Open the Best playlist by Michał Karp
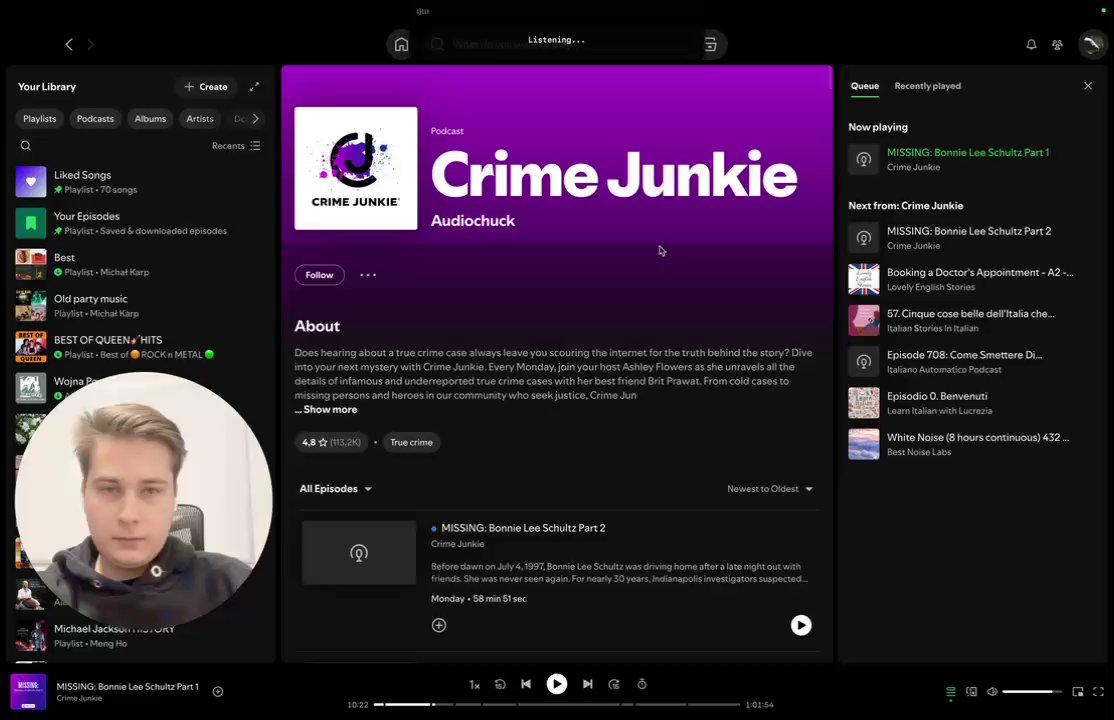The height and width of the screenshot is (720, 1114). pyautogui.click(x=141, y=264)
